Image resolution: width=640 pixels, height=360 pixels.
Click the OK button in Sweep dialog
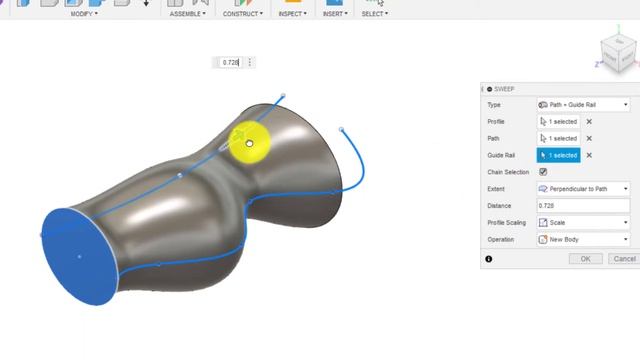(x=585, y=259)
